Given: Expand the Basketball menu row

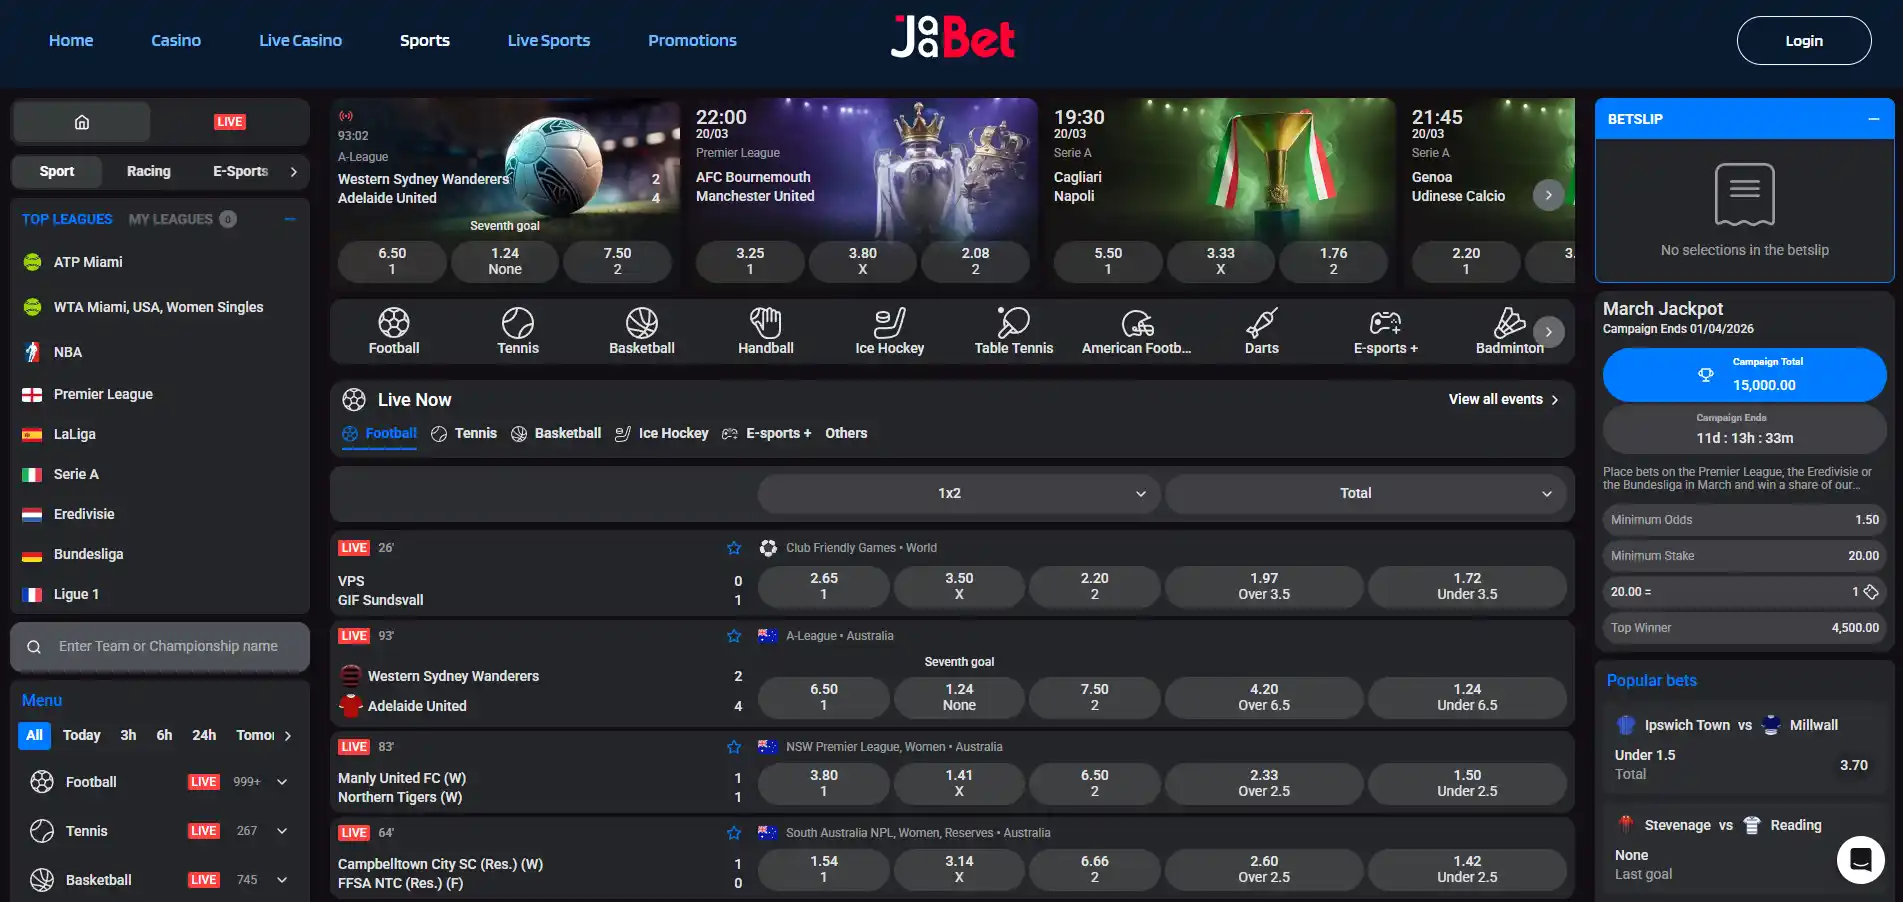Looking at the screenshot, I should coord(282,880).
